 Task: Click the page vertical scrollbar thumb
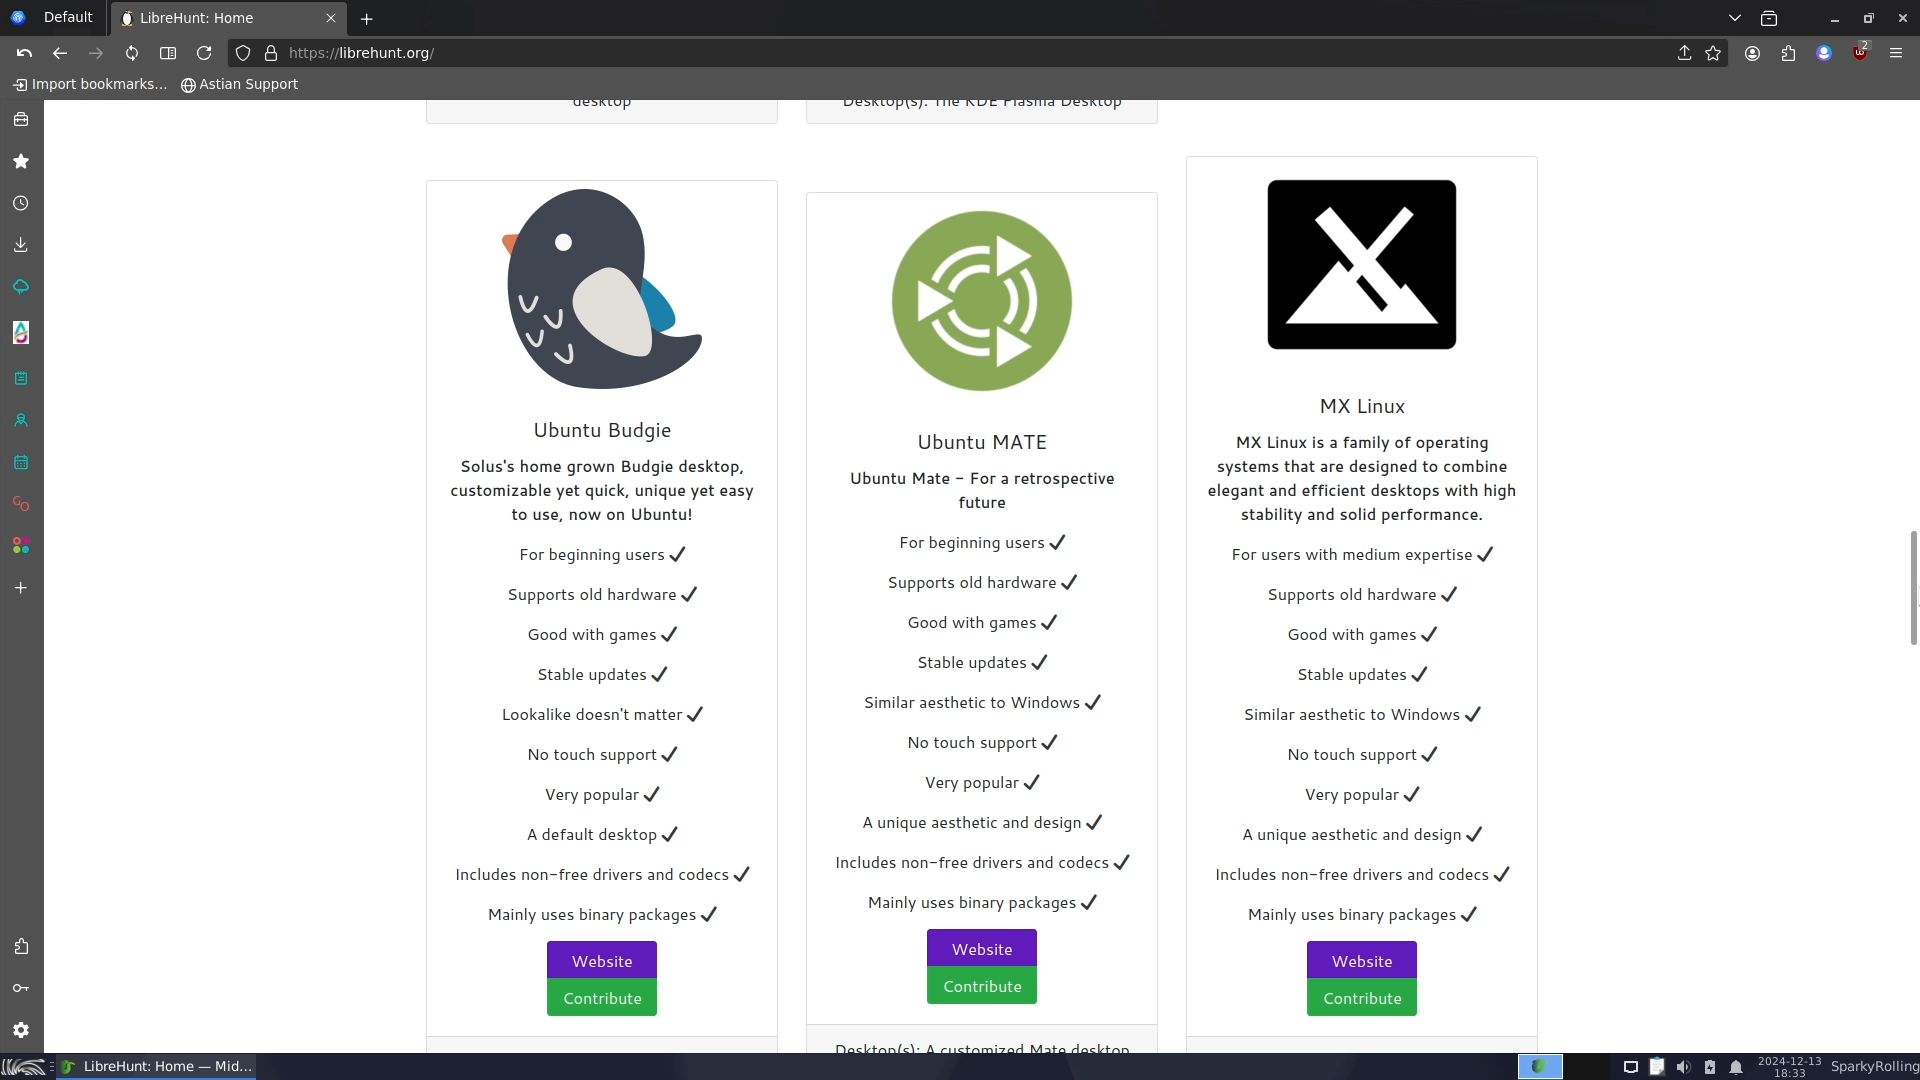tap(1913, 588)
